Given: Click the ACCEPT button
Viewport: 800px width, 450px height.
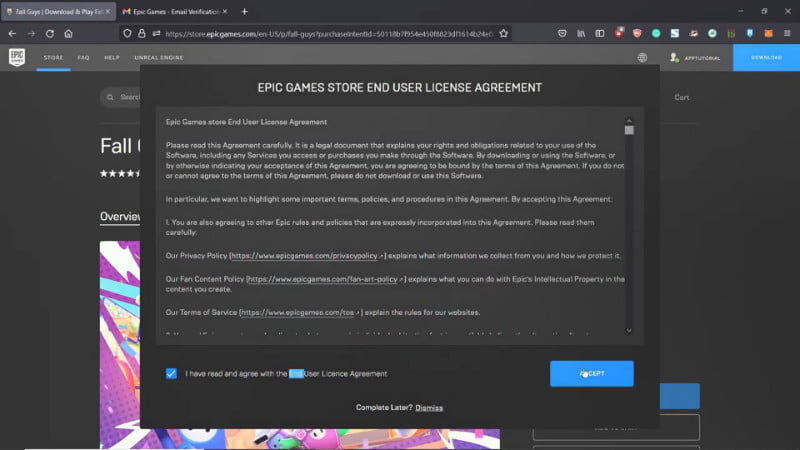Looking at the screenshot, I should [x=592, y=373].
